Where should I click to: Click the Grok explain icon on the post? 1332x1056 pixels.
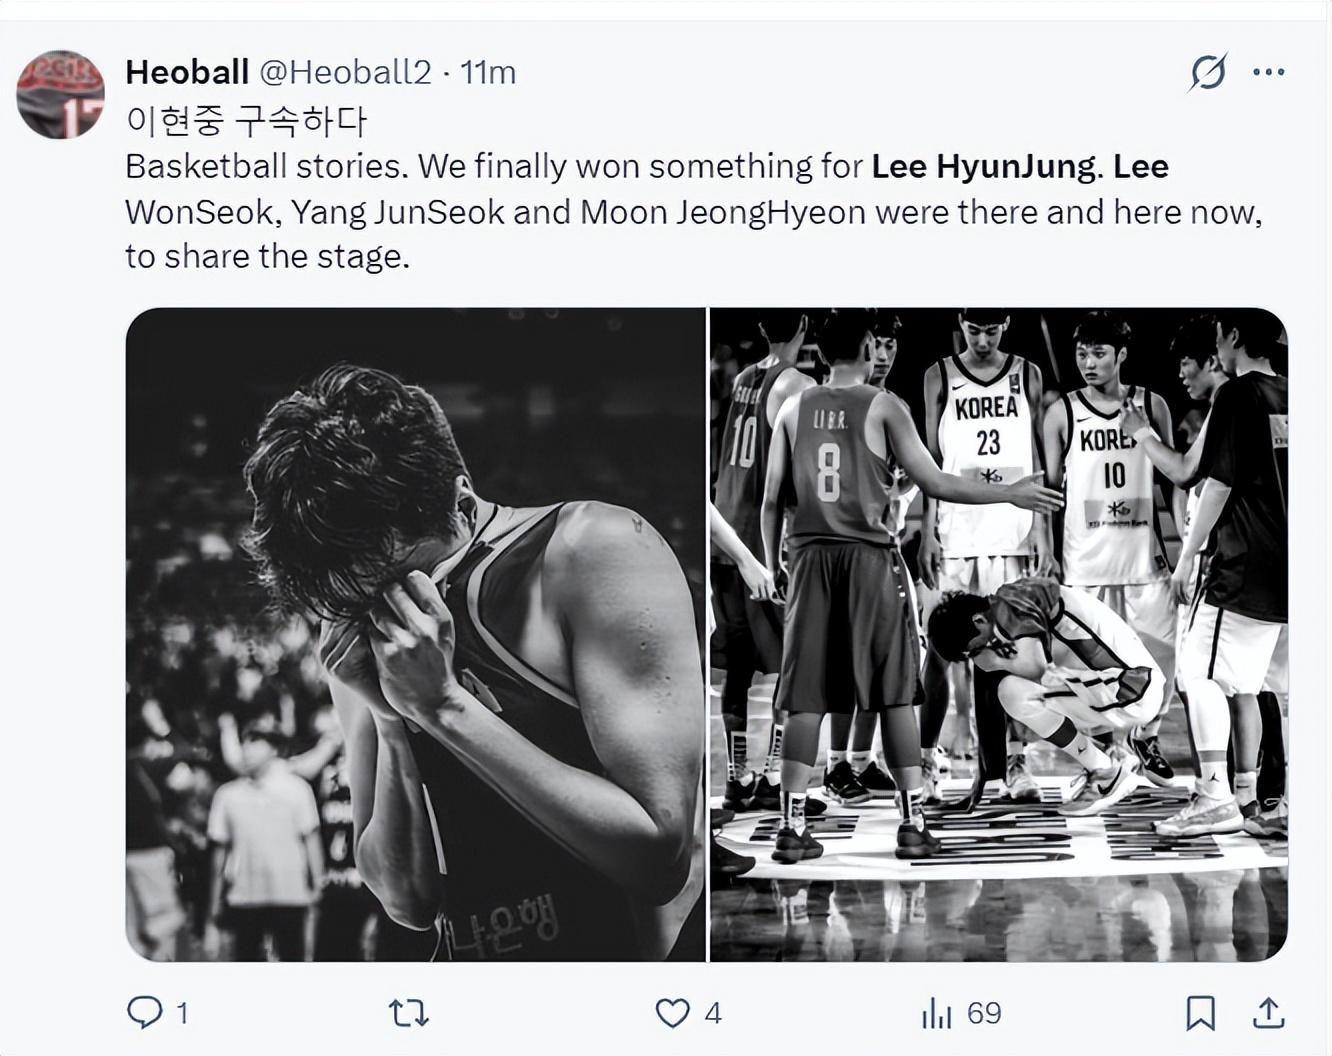tap(1208, 72)
